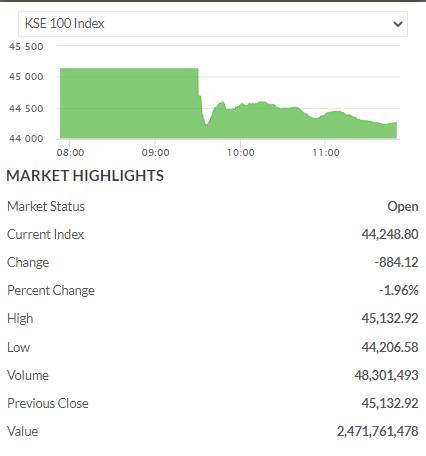Click the 10:00 time axis label

[x=241, y=153]
